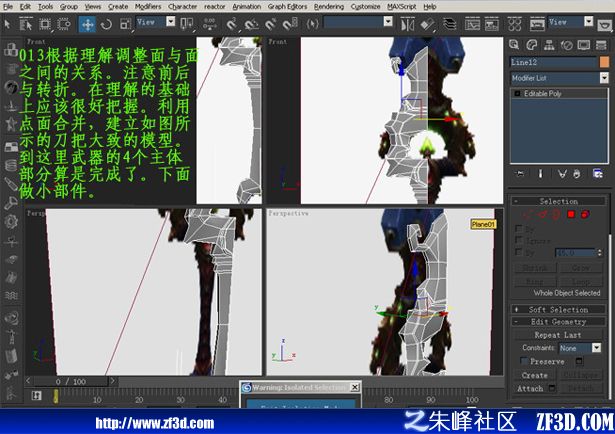Open Select by Name tool
This screenshot has height=434, width=615.
26,24
